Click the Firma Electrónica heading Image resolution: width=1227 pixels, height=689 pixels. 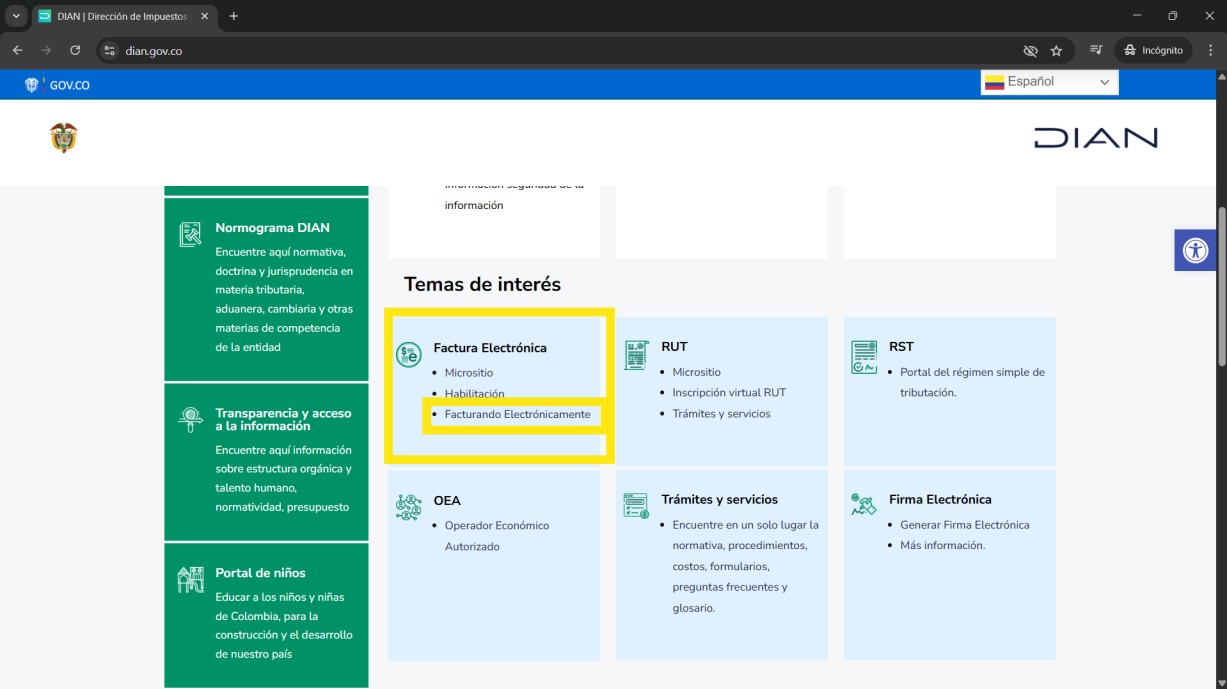tap(940, 500)
